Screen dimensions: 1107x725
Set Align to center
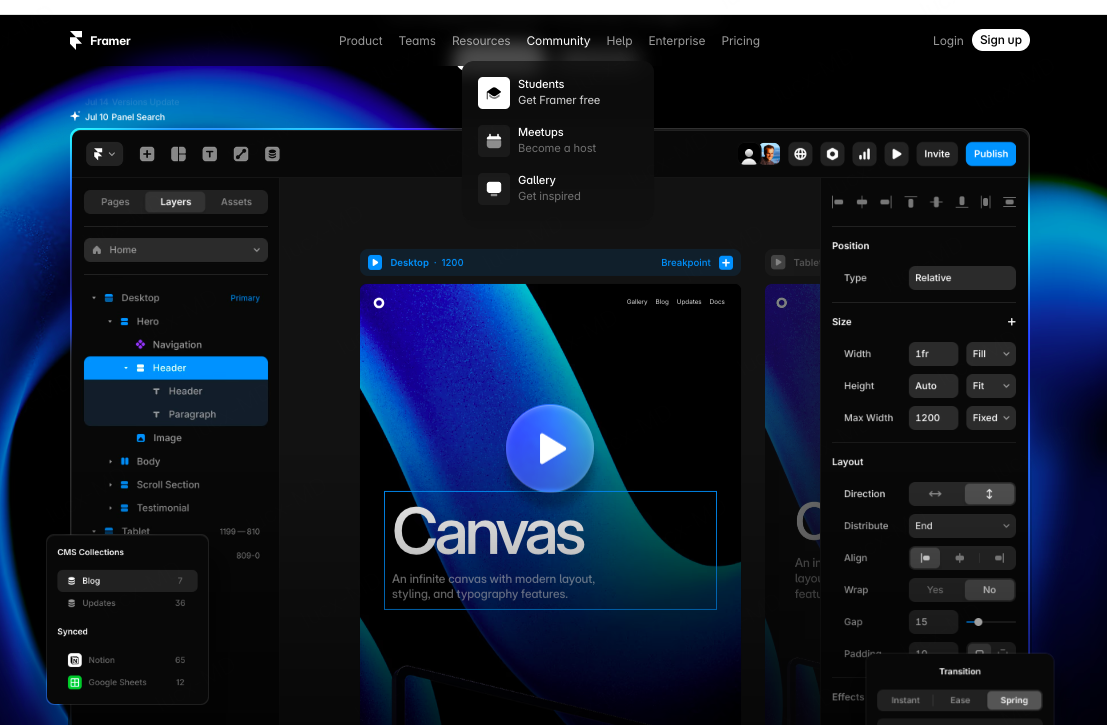[x=959, y=558]
